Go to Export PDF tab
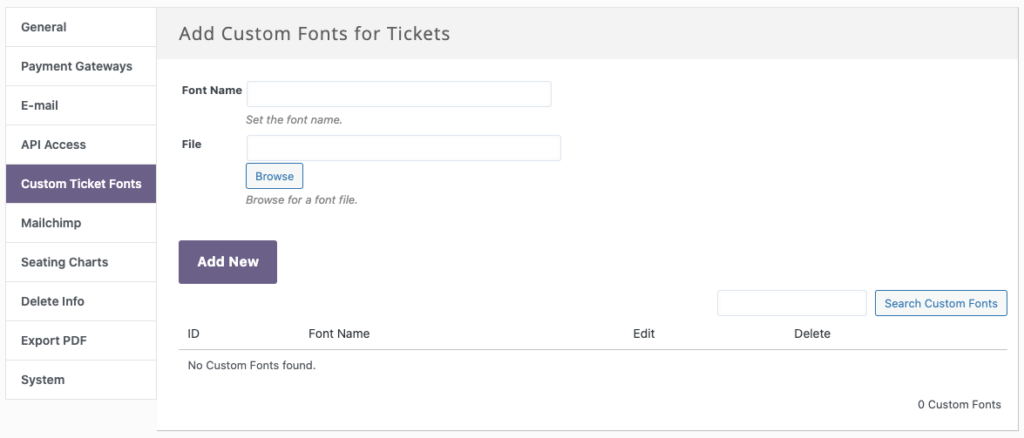The width and height of the screenshot is (1024, 438). pos(81,341)
